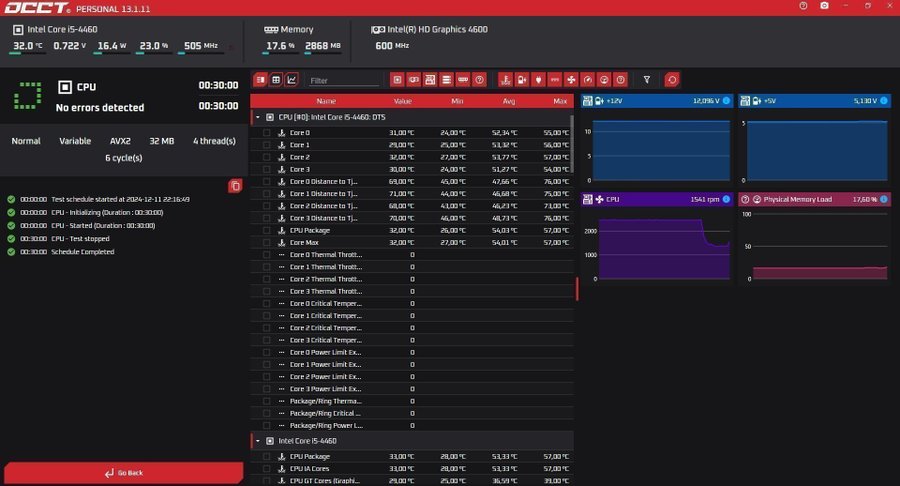
Task: Click the copy log icon
Action: [x=234, y=186]
